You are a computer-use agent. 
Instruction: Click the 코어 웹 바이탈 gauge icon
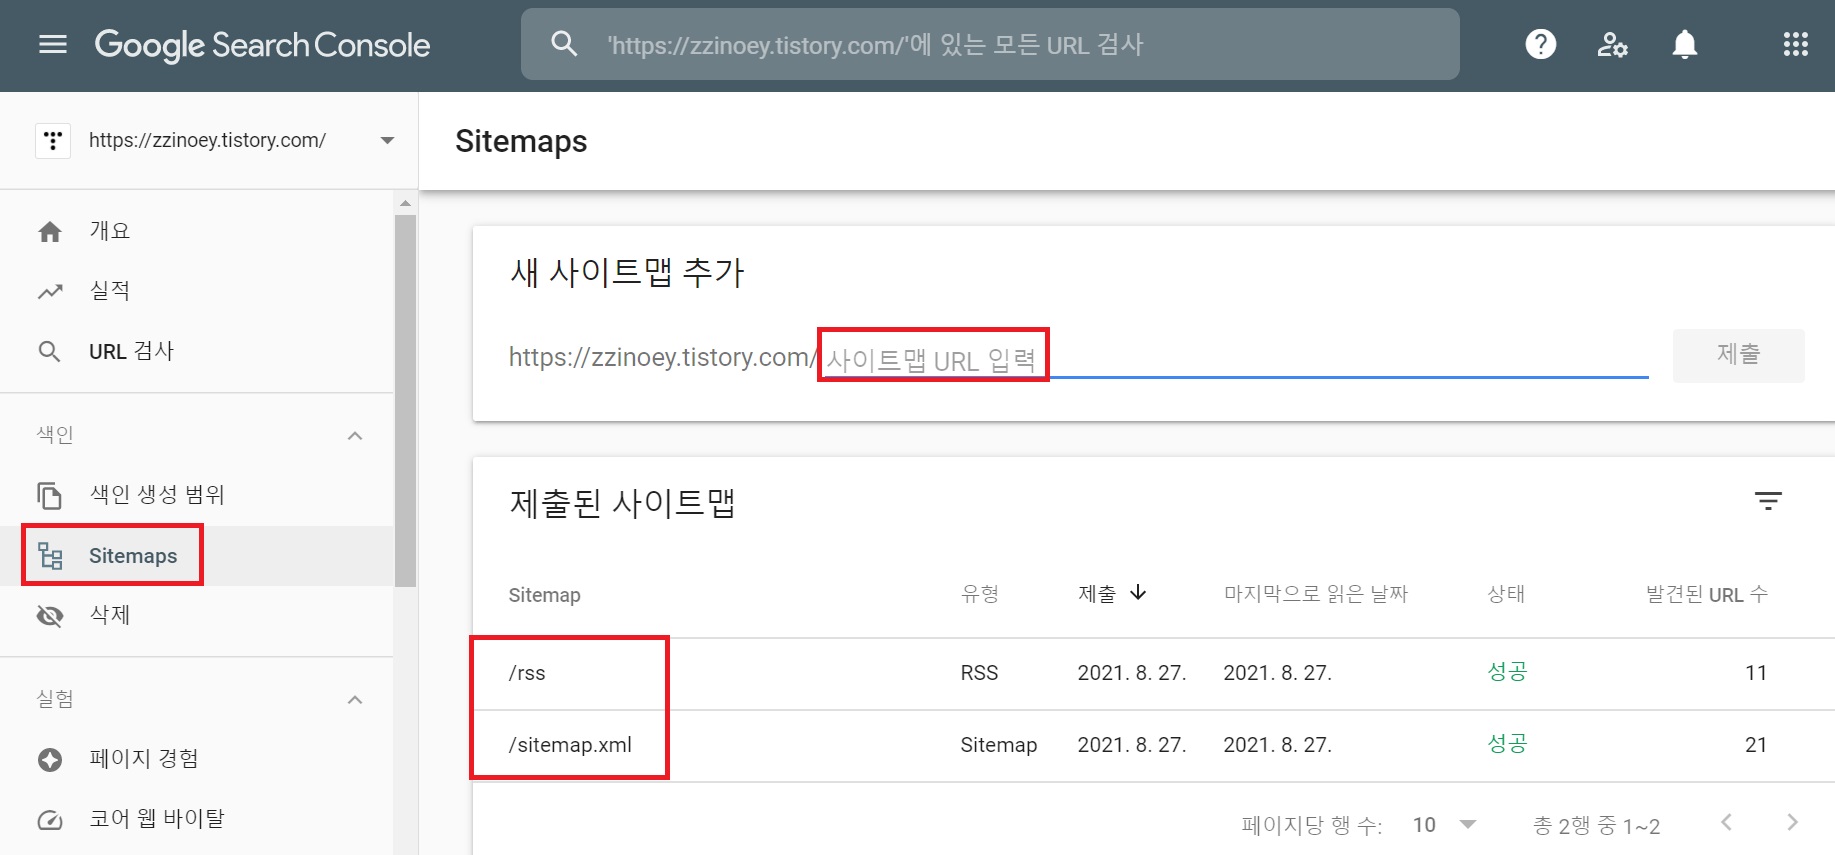click(x=50, y=820)
